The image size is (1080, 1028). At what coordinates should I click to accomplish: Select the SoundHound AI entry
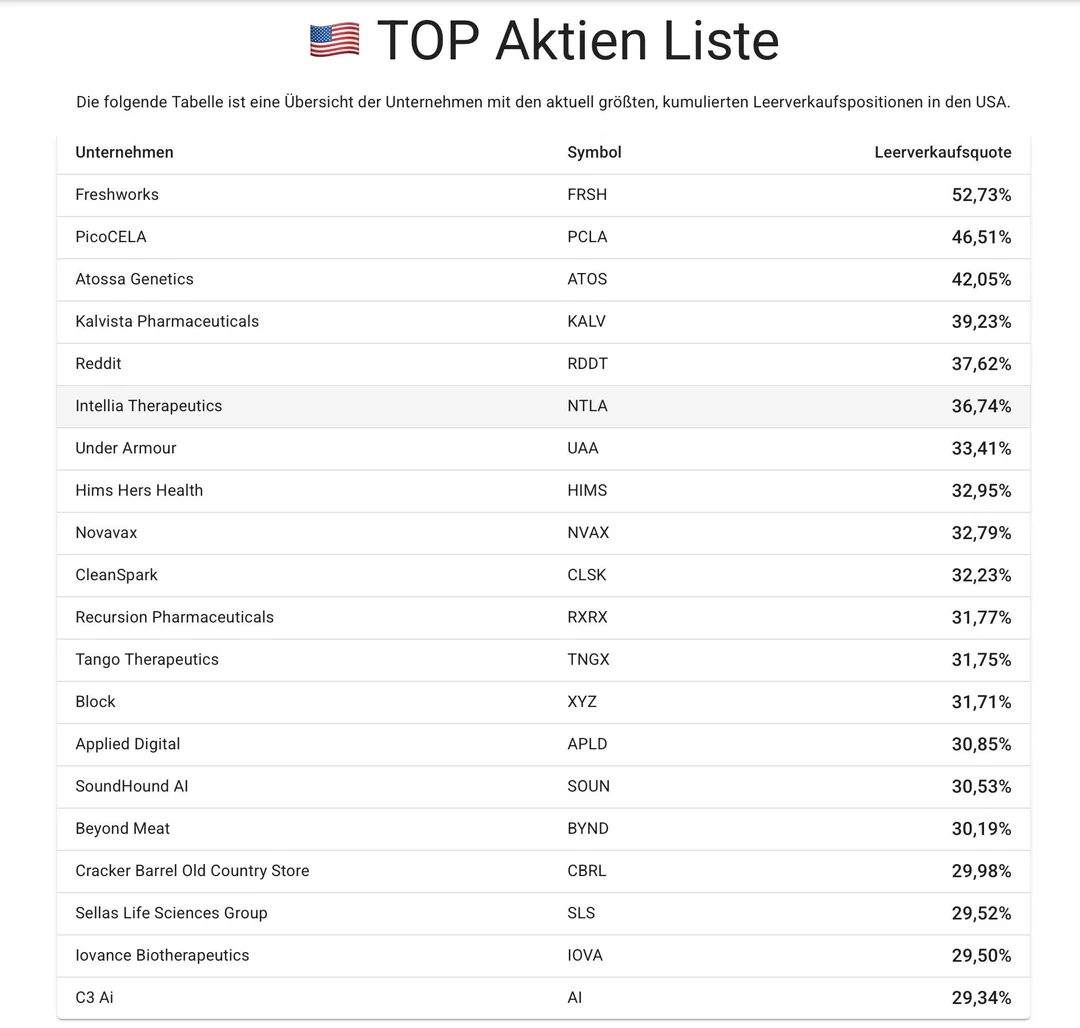point(132,786)
